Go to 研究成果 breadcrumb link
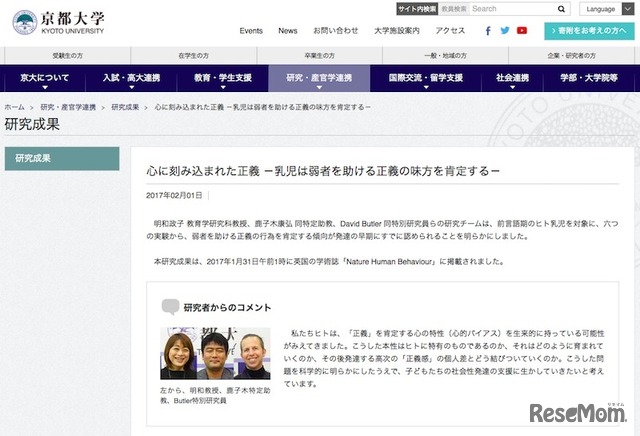640x436 pixels. (x=125, y=107)
